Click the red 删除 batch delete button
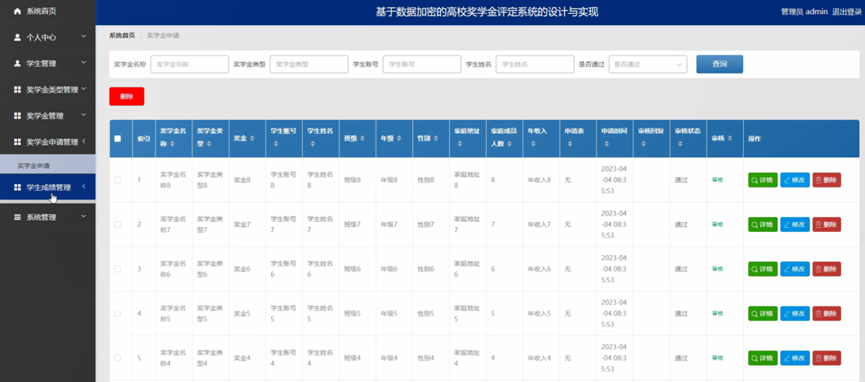Screen dimensions: 865x382 click(x=126, y=96)
